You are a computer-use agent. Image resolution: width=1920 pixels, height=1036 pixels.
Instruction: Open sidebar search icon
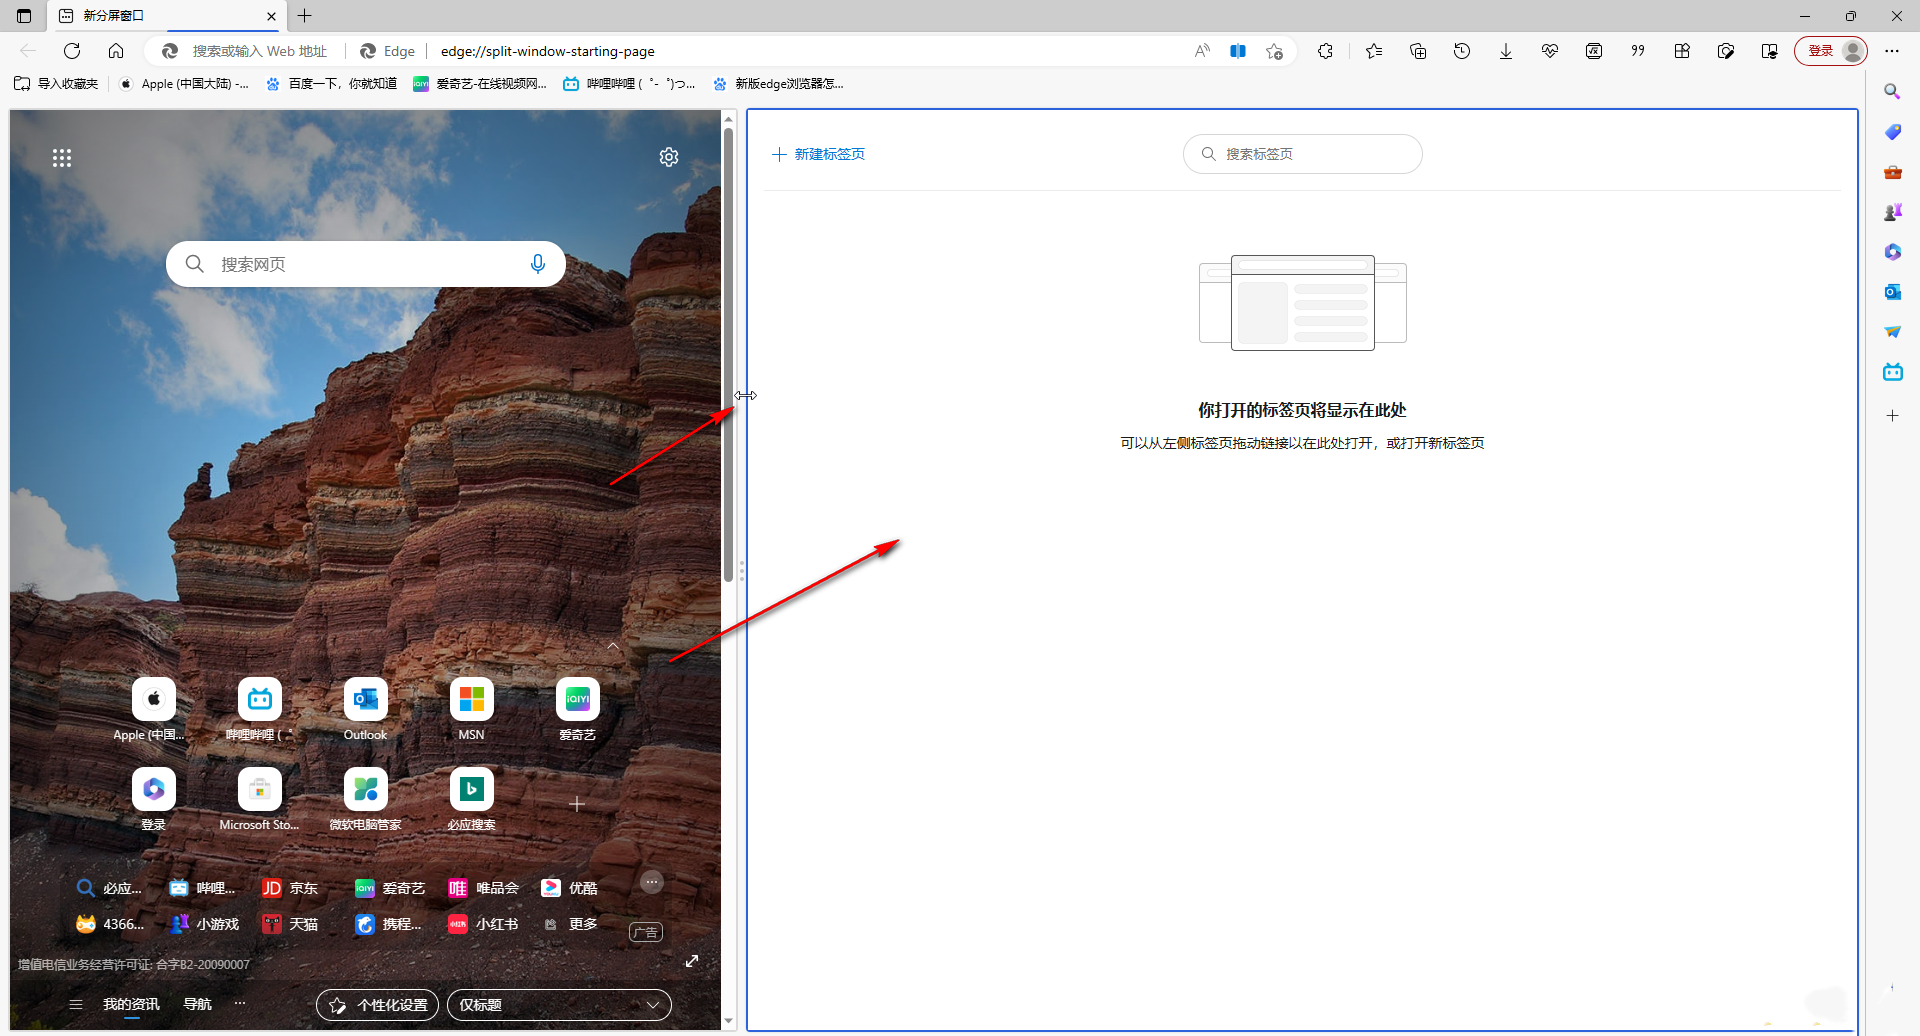tap(1892, 92)
